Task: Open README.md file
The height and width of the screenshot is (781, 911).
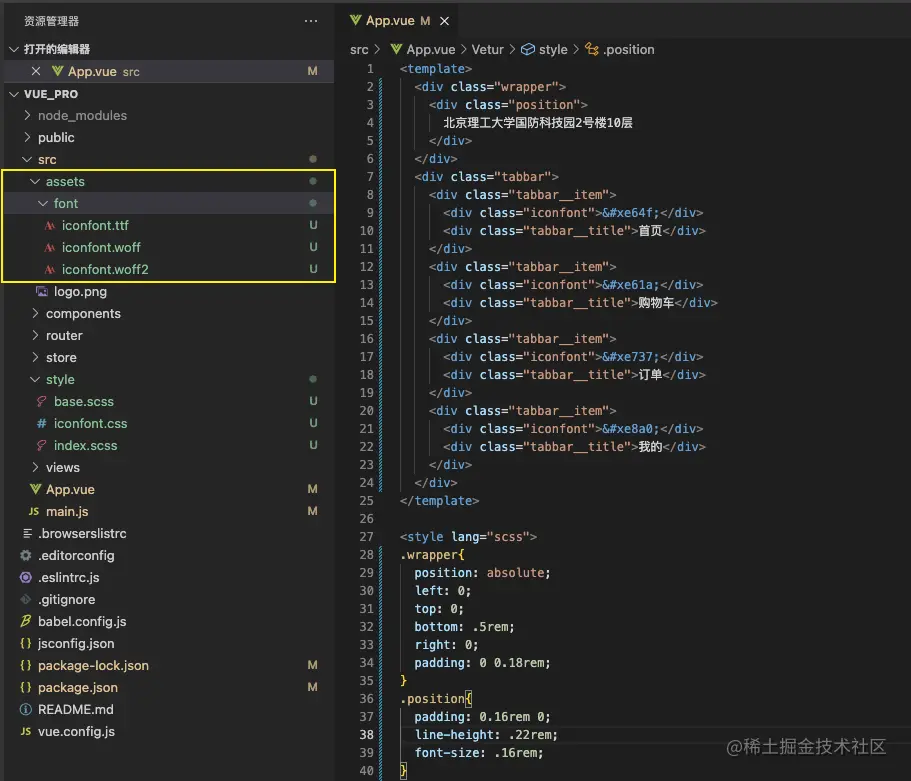Action: [76, 710]
